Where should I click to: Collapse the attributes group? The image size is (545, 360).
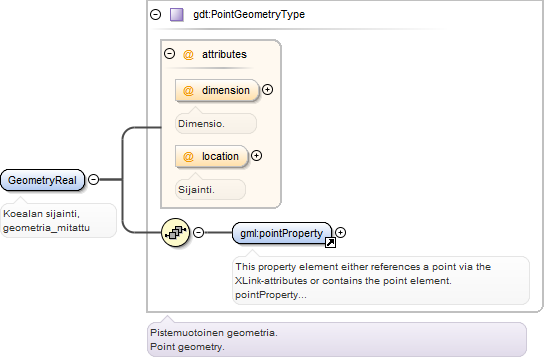pyautogui.click(x=169, y=54)
